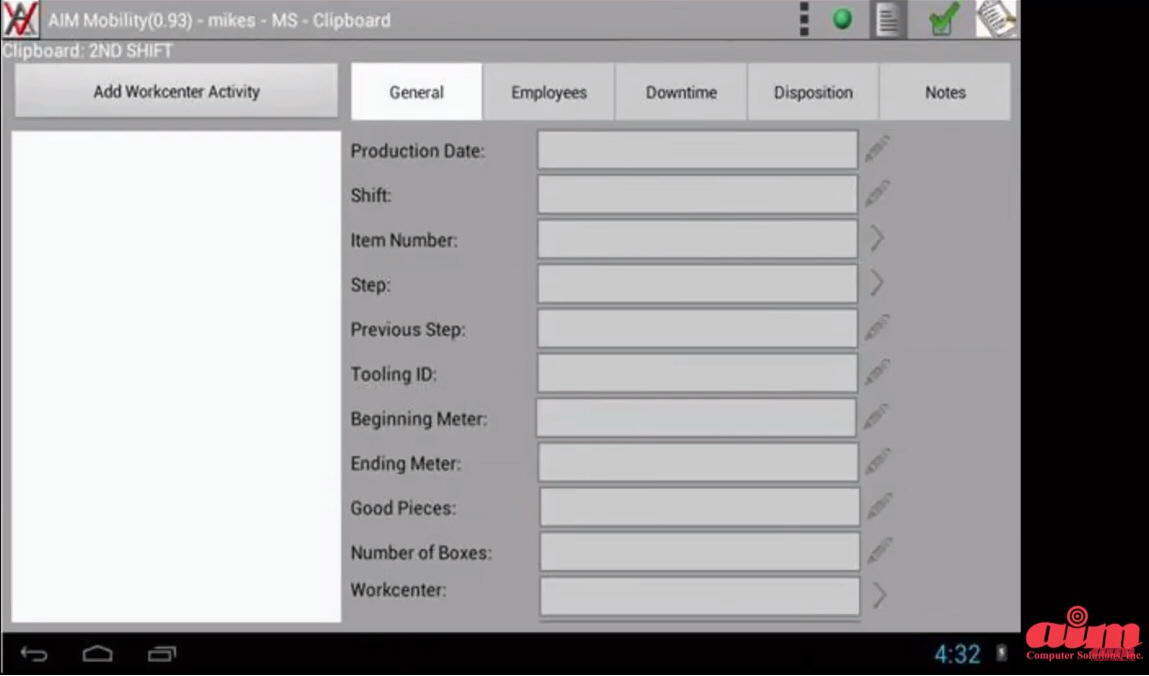Edit Number of Boxes pencil icon
The image size is (1149, 676).
pos(879,551)
